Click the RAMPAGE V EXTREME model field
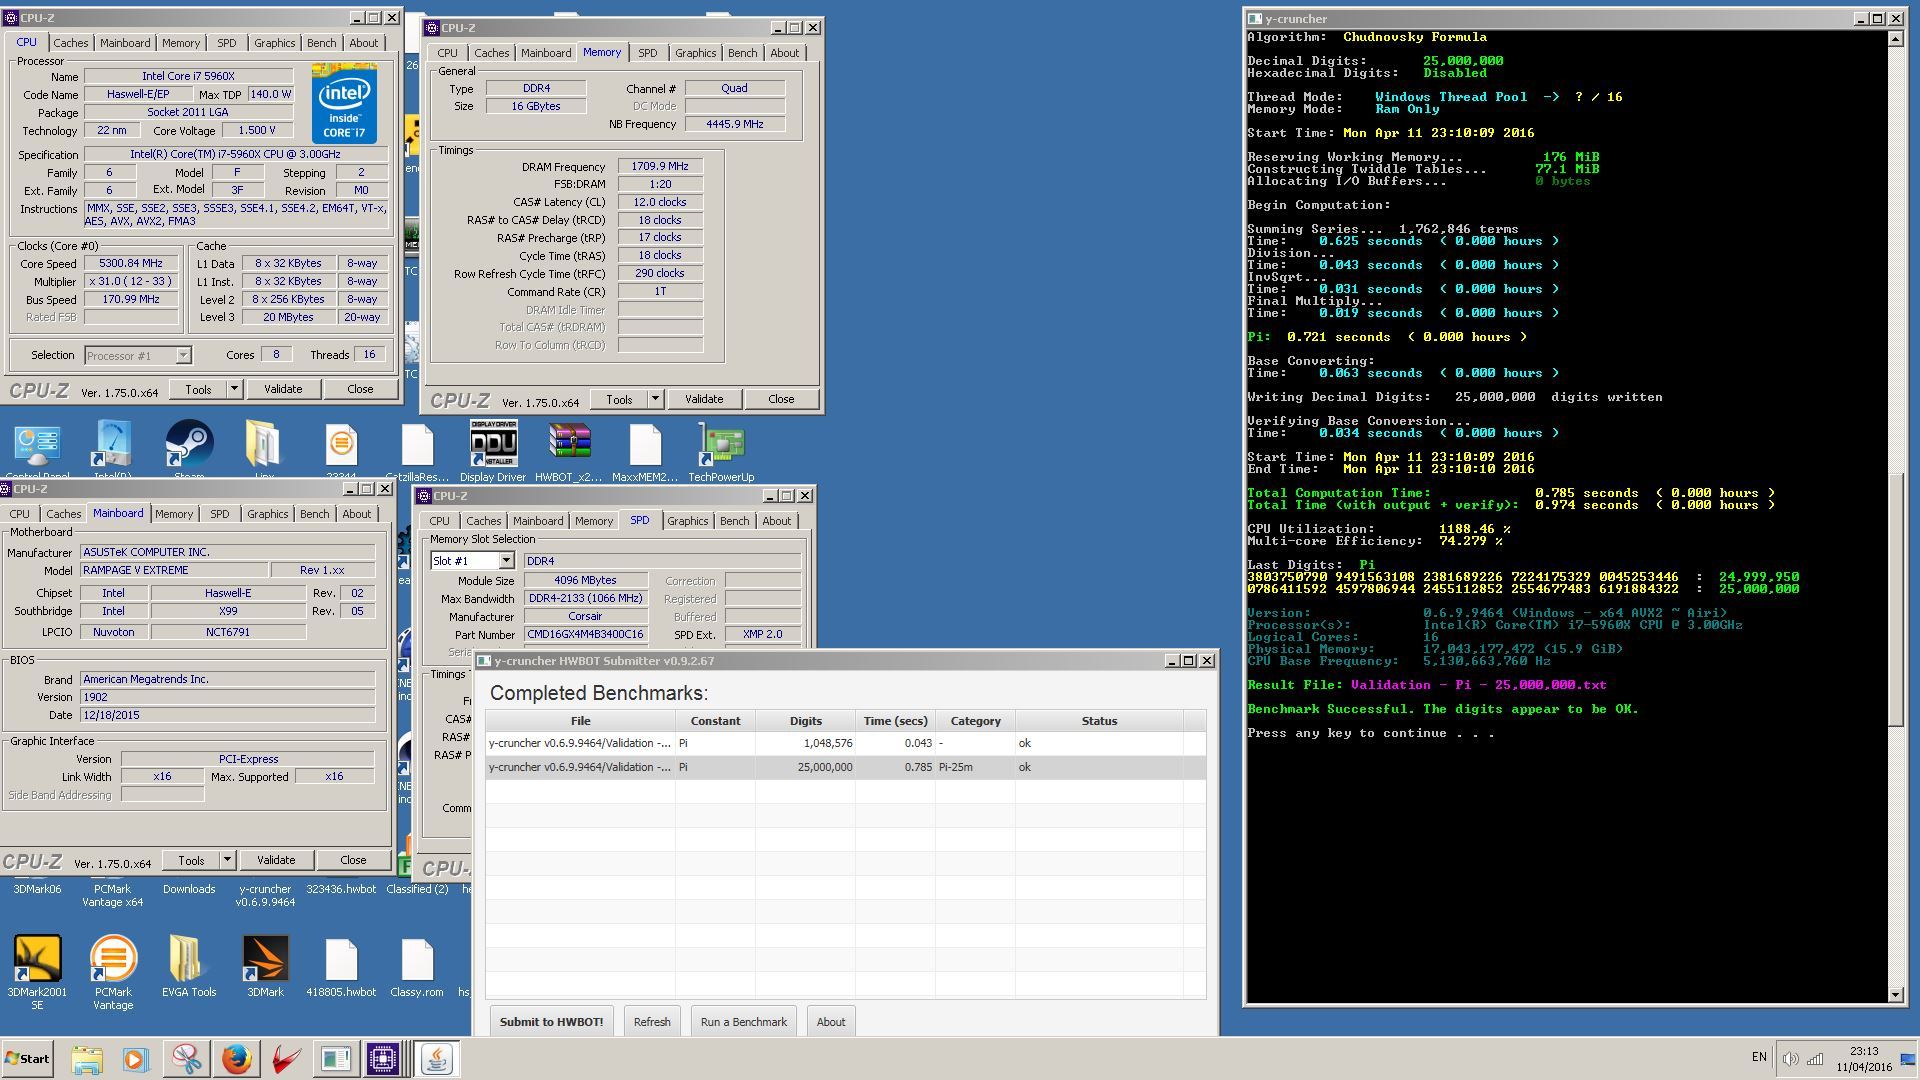Viewport: 1920px width, 1080px height. click(x=174, y=571)
